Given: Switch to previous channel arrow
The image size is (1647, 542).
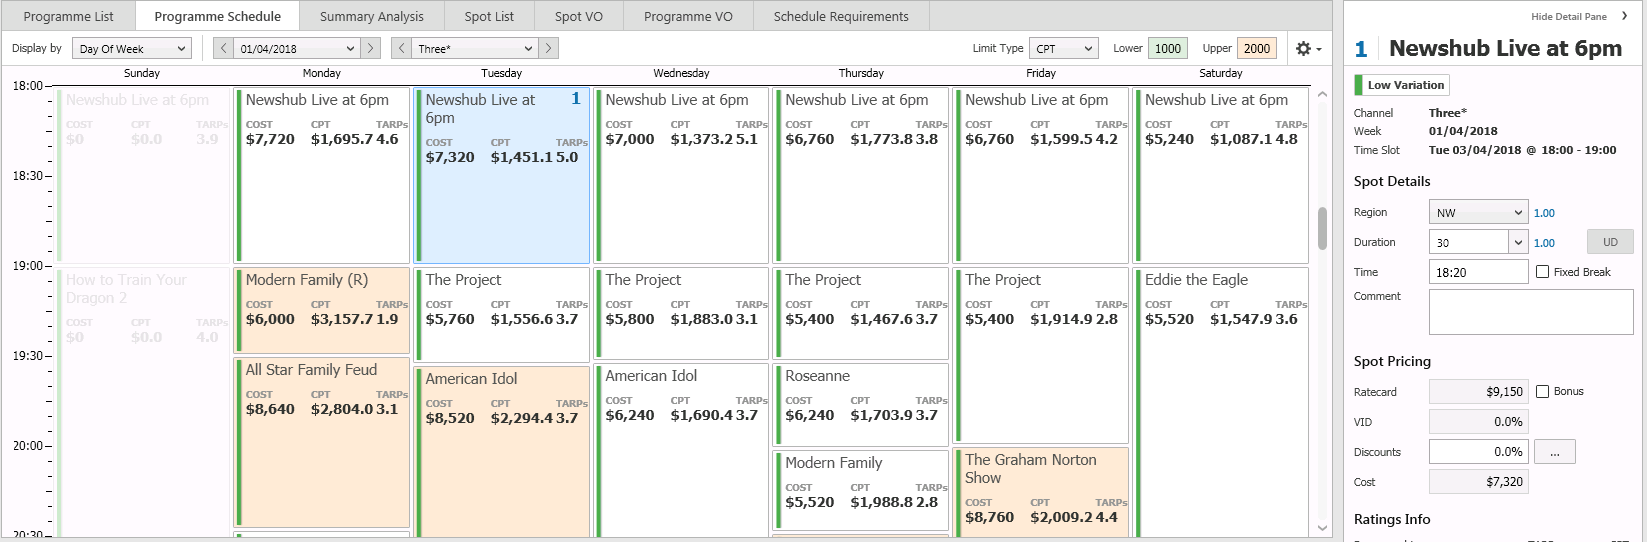Looking at the screenshot, I should 401,48.
